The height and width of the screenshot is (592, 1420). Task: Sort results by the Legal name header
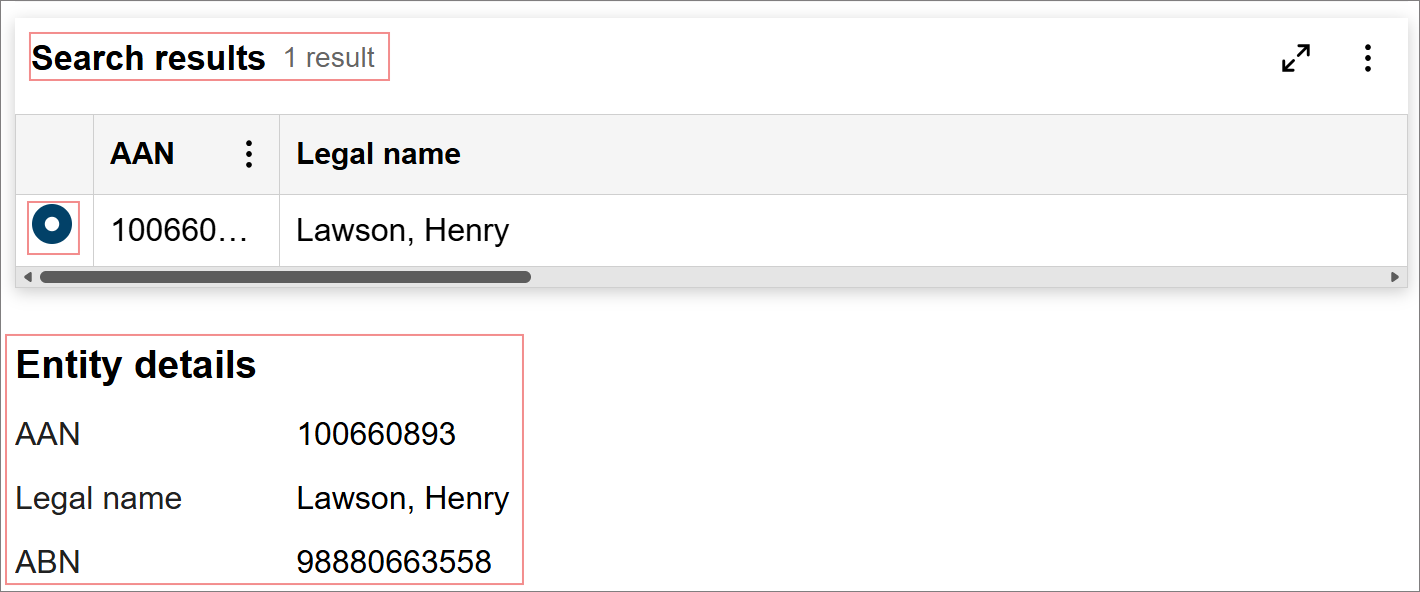click(378, 153)
